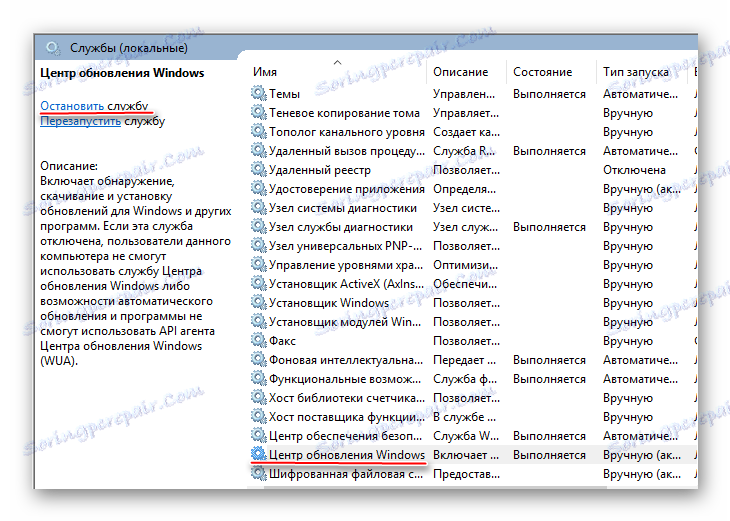This screenshot has width=730, height=521.
Task: Click the gear icon of Центр обновления Windows
Action: 258,454
